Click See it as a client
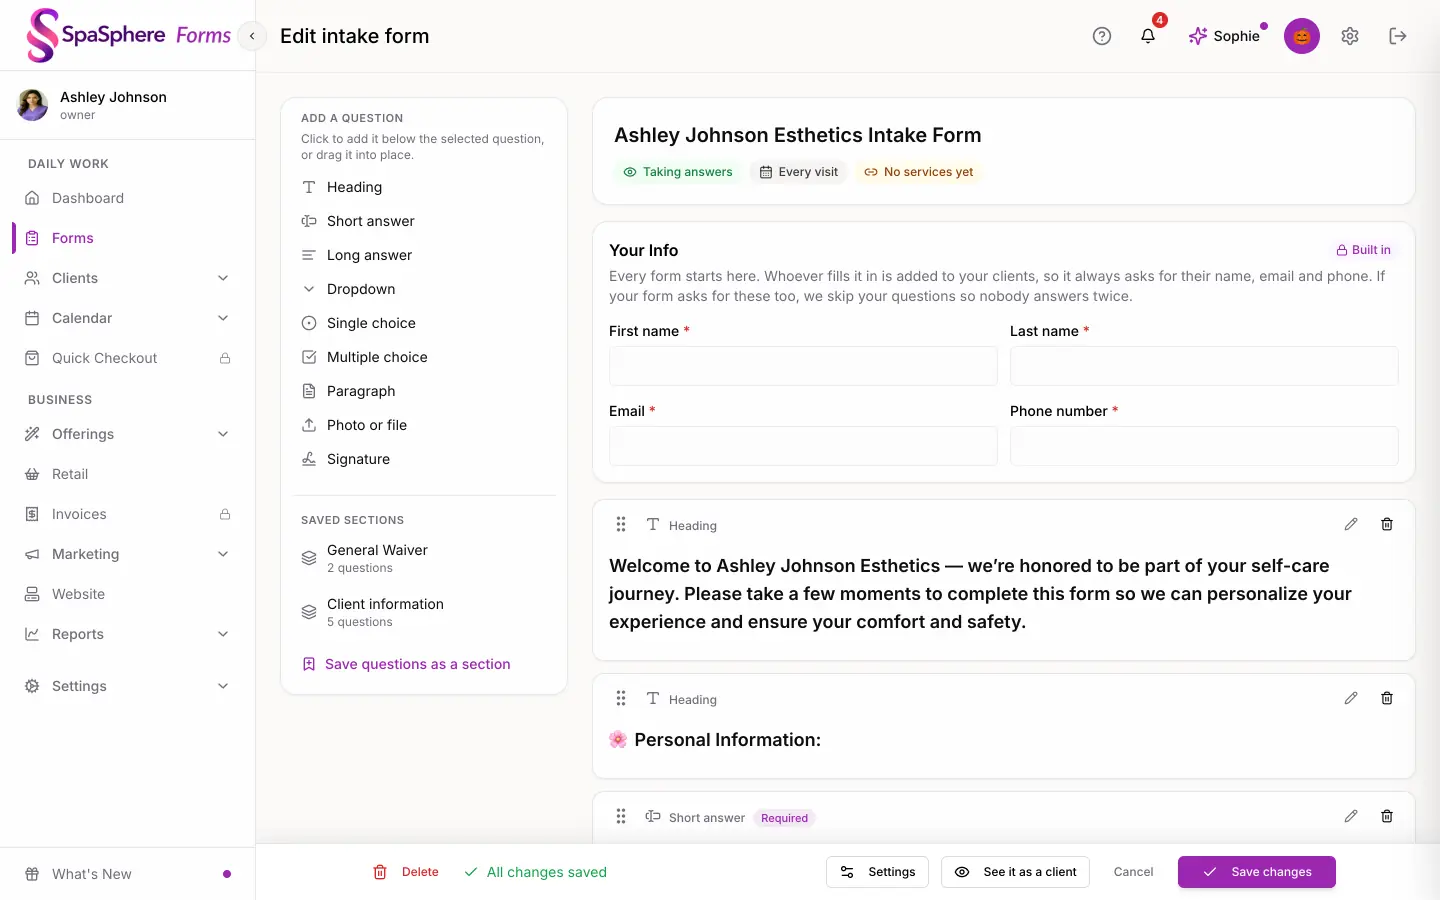 click(x=1015, y=872)
